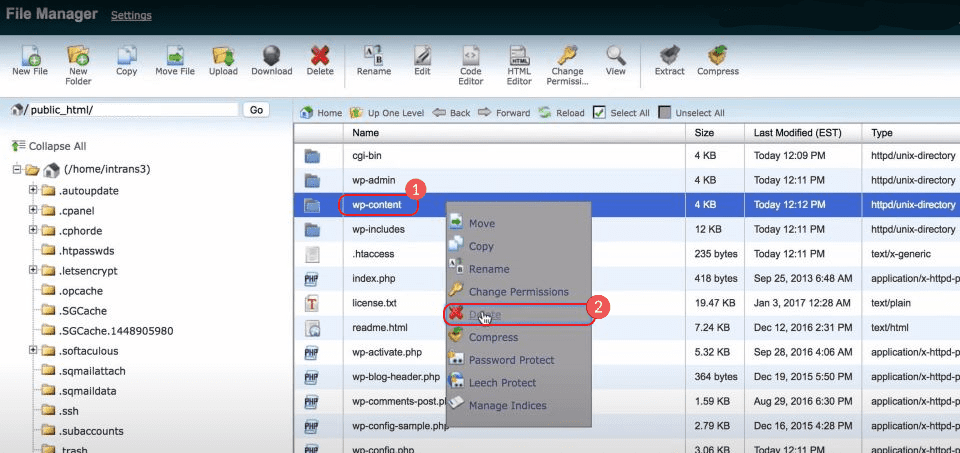Open the Settings link in the header

131,16
